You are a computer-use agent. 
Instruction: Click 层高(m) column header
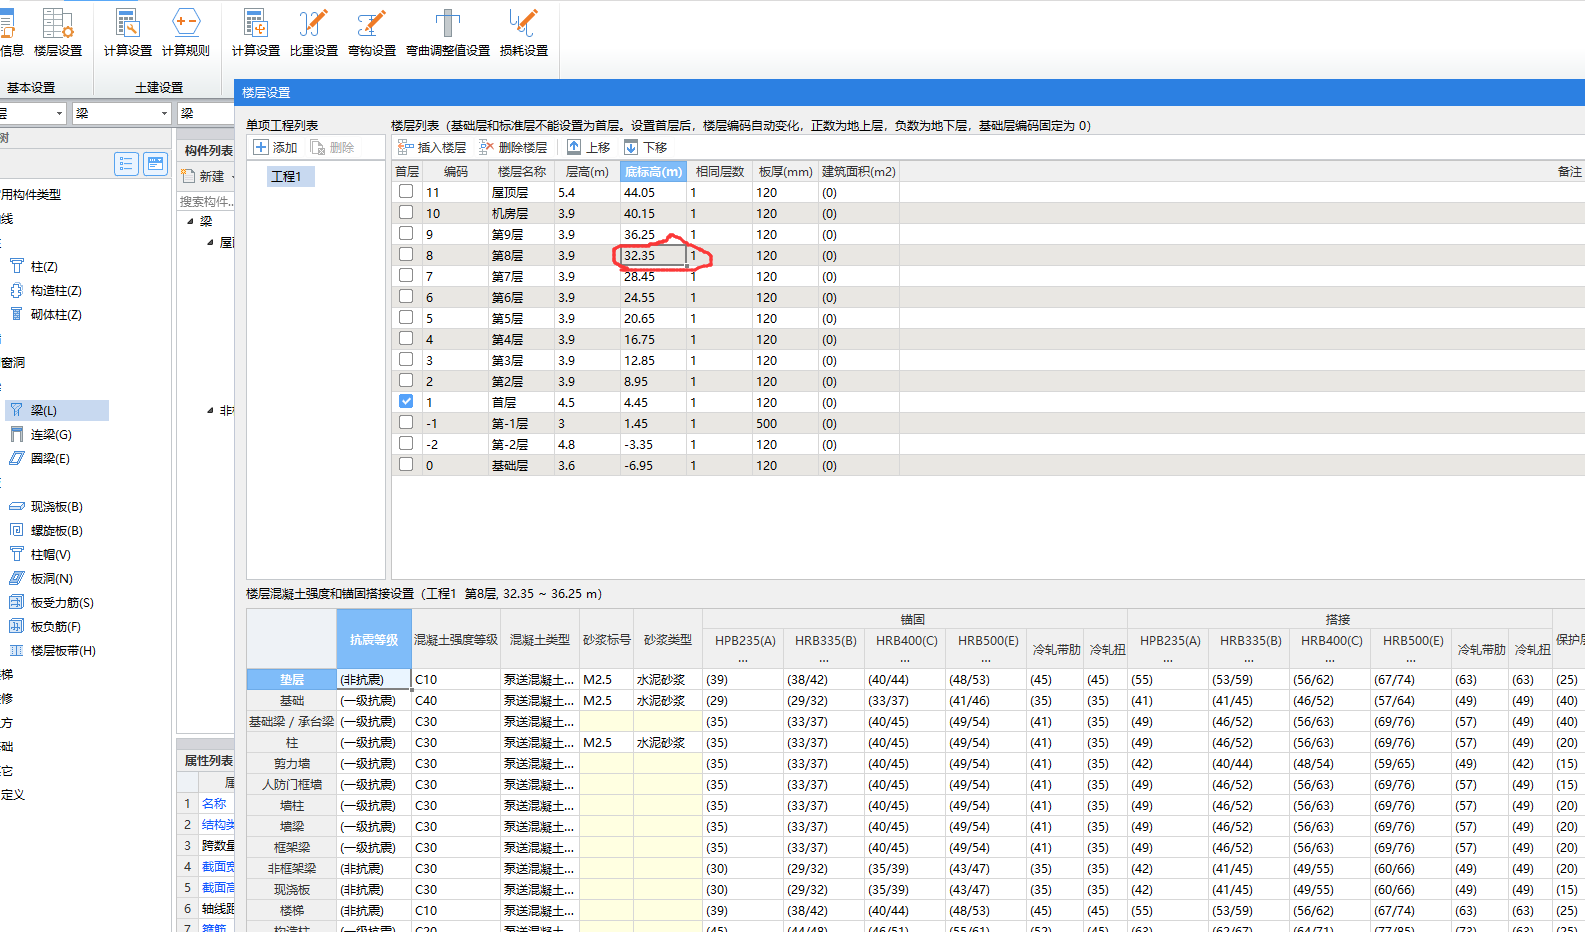[x=587, y=172]
